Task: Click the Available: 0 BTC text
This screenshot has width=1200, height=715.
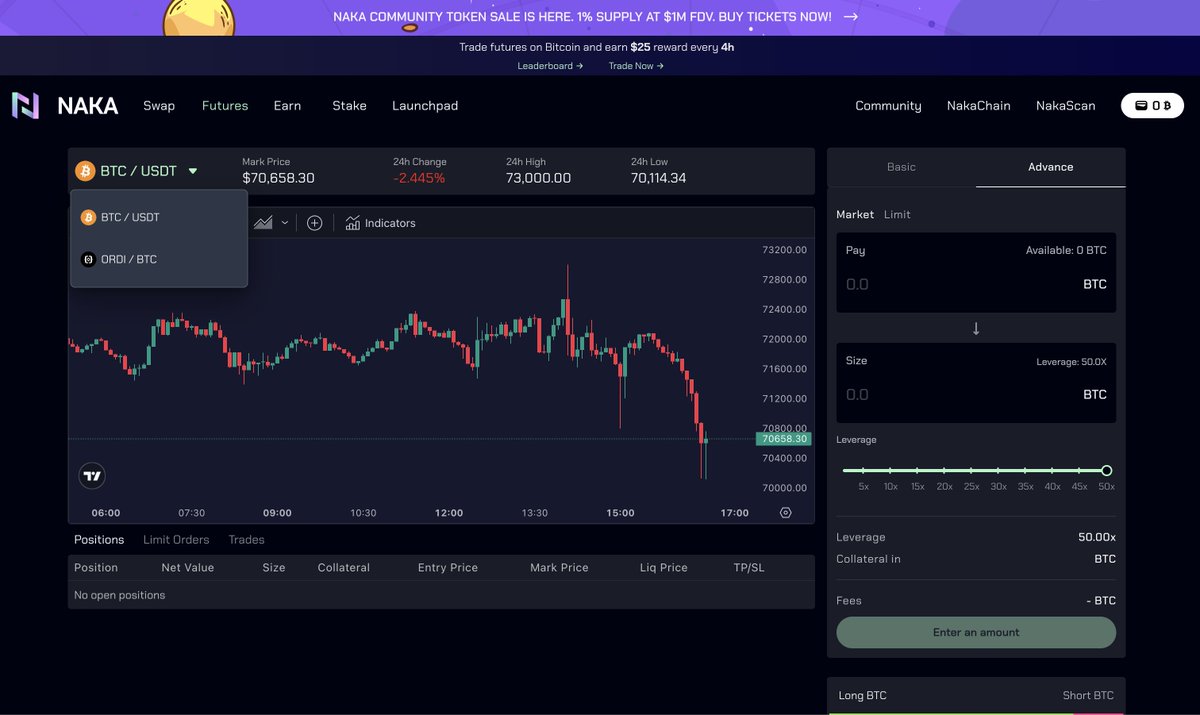Action: tap(1066, 250)
